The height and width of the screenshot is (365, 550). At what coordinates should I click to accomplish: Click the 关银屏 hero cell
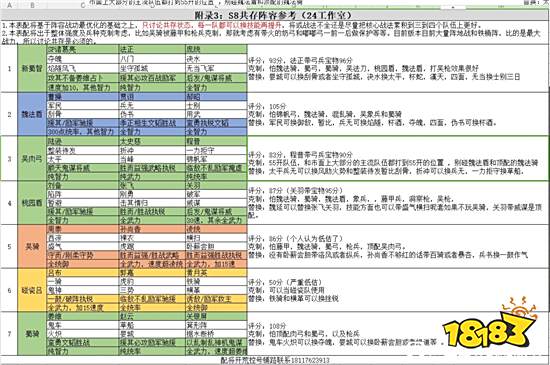(216, 316)
